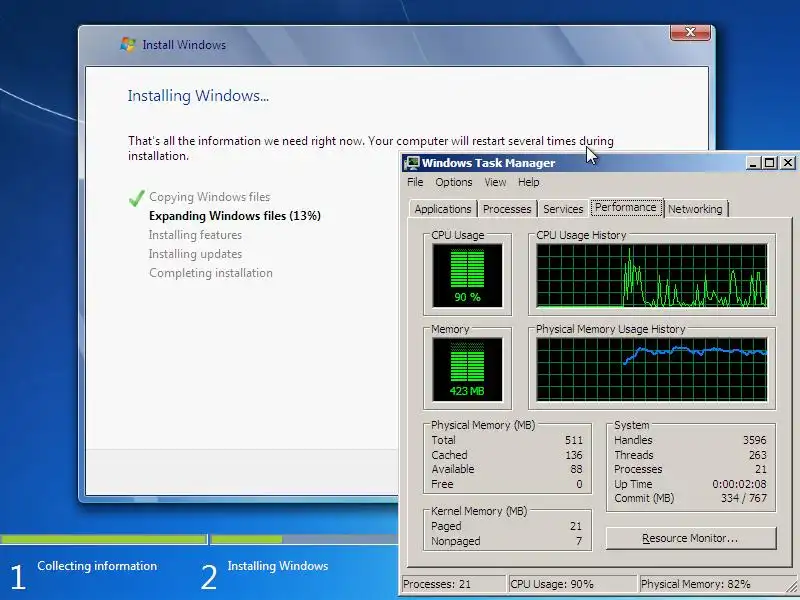Open the File menu in Task Manager

coord(415,182)
